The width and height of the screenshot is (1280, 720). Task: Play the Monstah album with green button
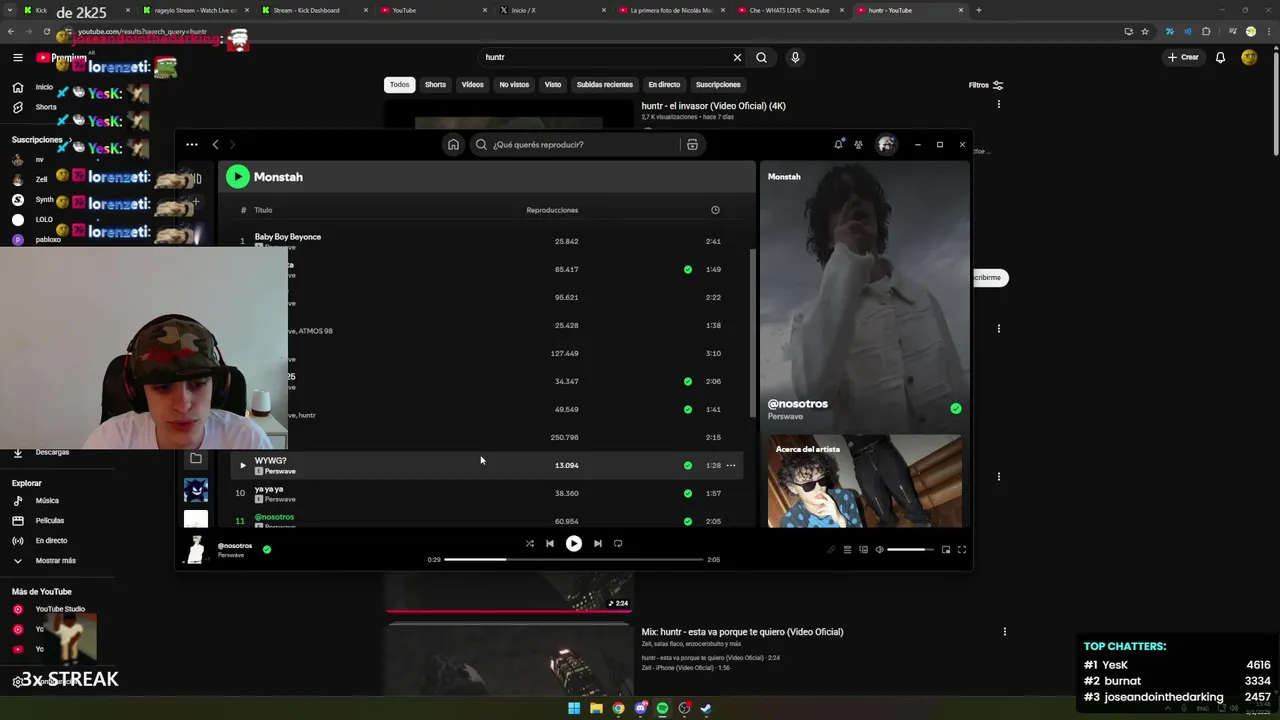[237, 177]
